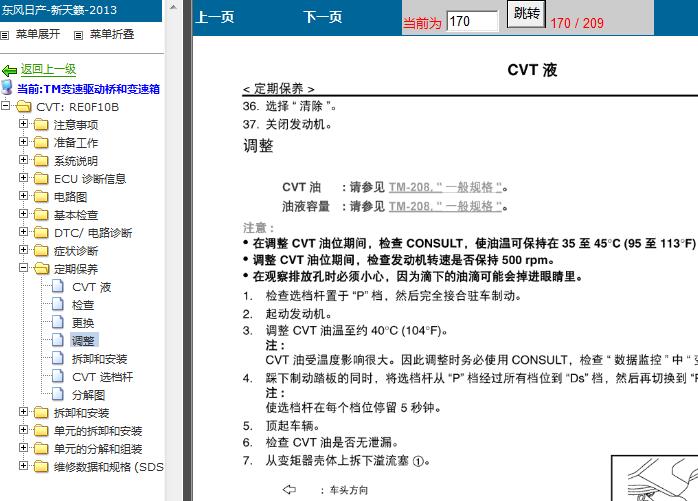Click the 维修数据和规格 (SDS folder label
698x501 pixels.
(109, 467)
